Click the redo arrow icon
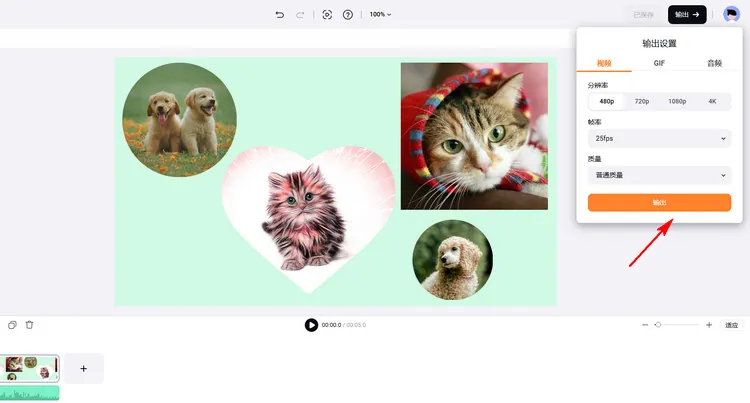The height and width of the screenshot is (403, 750). 300,15
